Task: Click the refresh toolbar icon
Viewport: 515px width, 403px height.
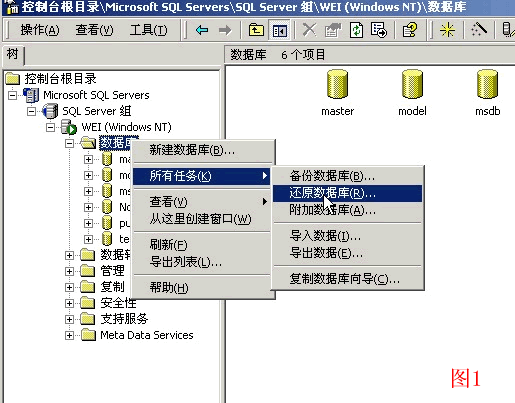Action: click(356, 30)
